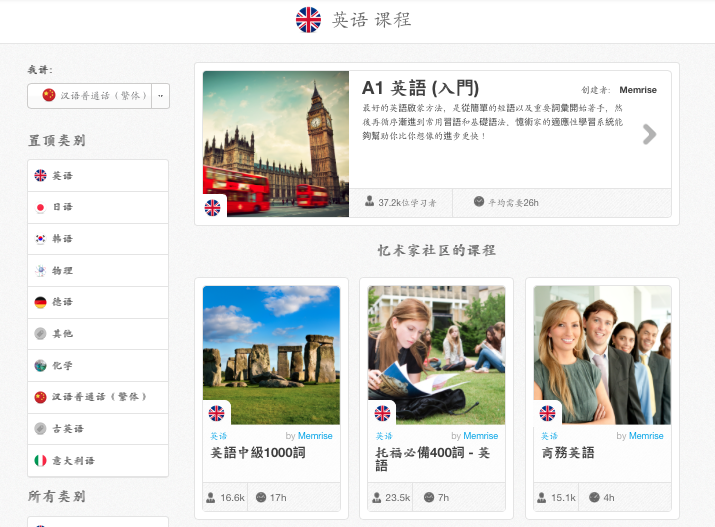Open the Memrise author link on the 商務英語 card

(x=646, y=436)
